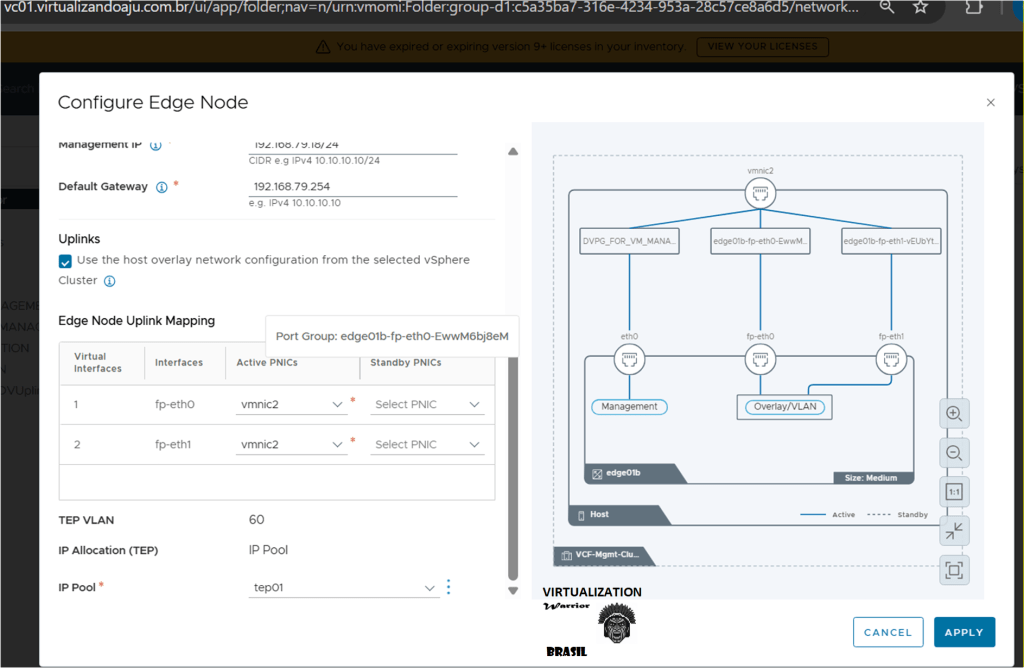Click scrollbar down arrow in form panel

pyautogui.click(x=513, y=591)
